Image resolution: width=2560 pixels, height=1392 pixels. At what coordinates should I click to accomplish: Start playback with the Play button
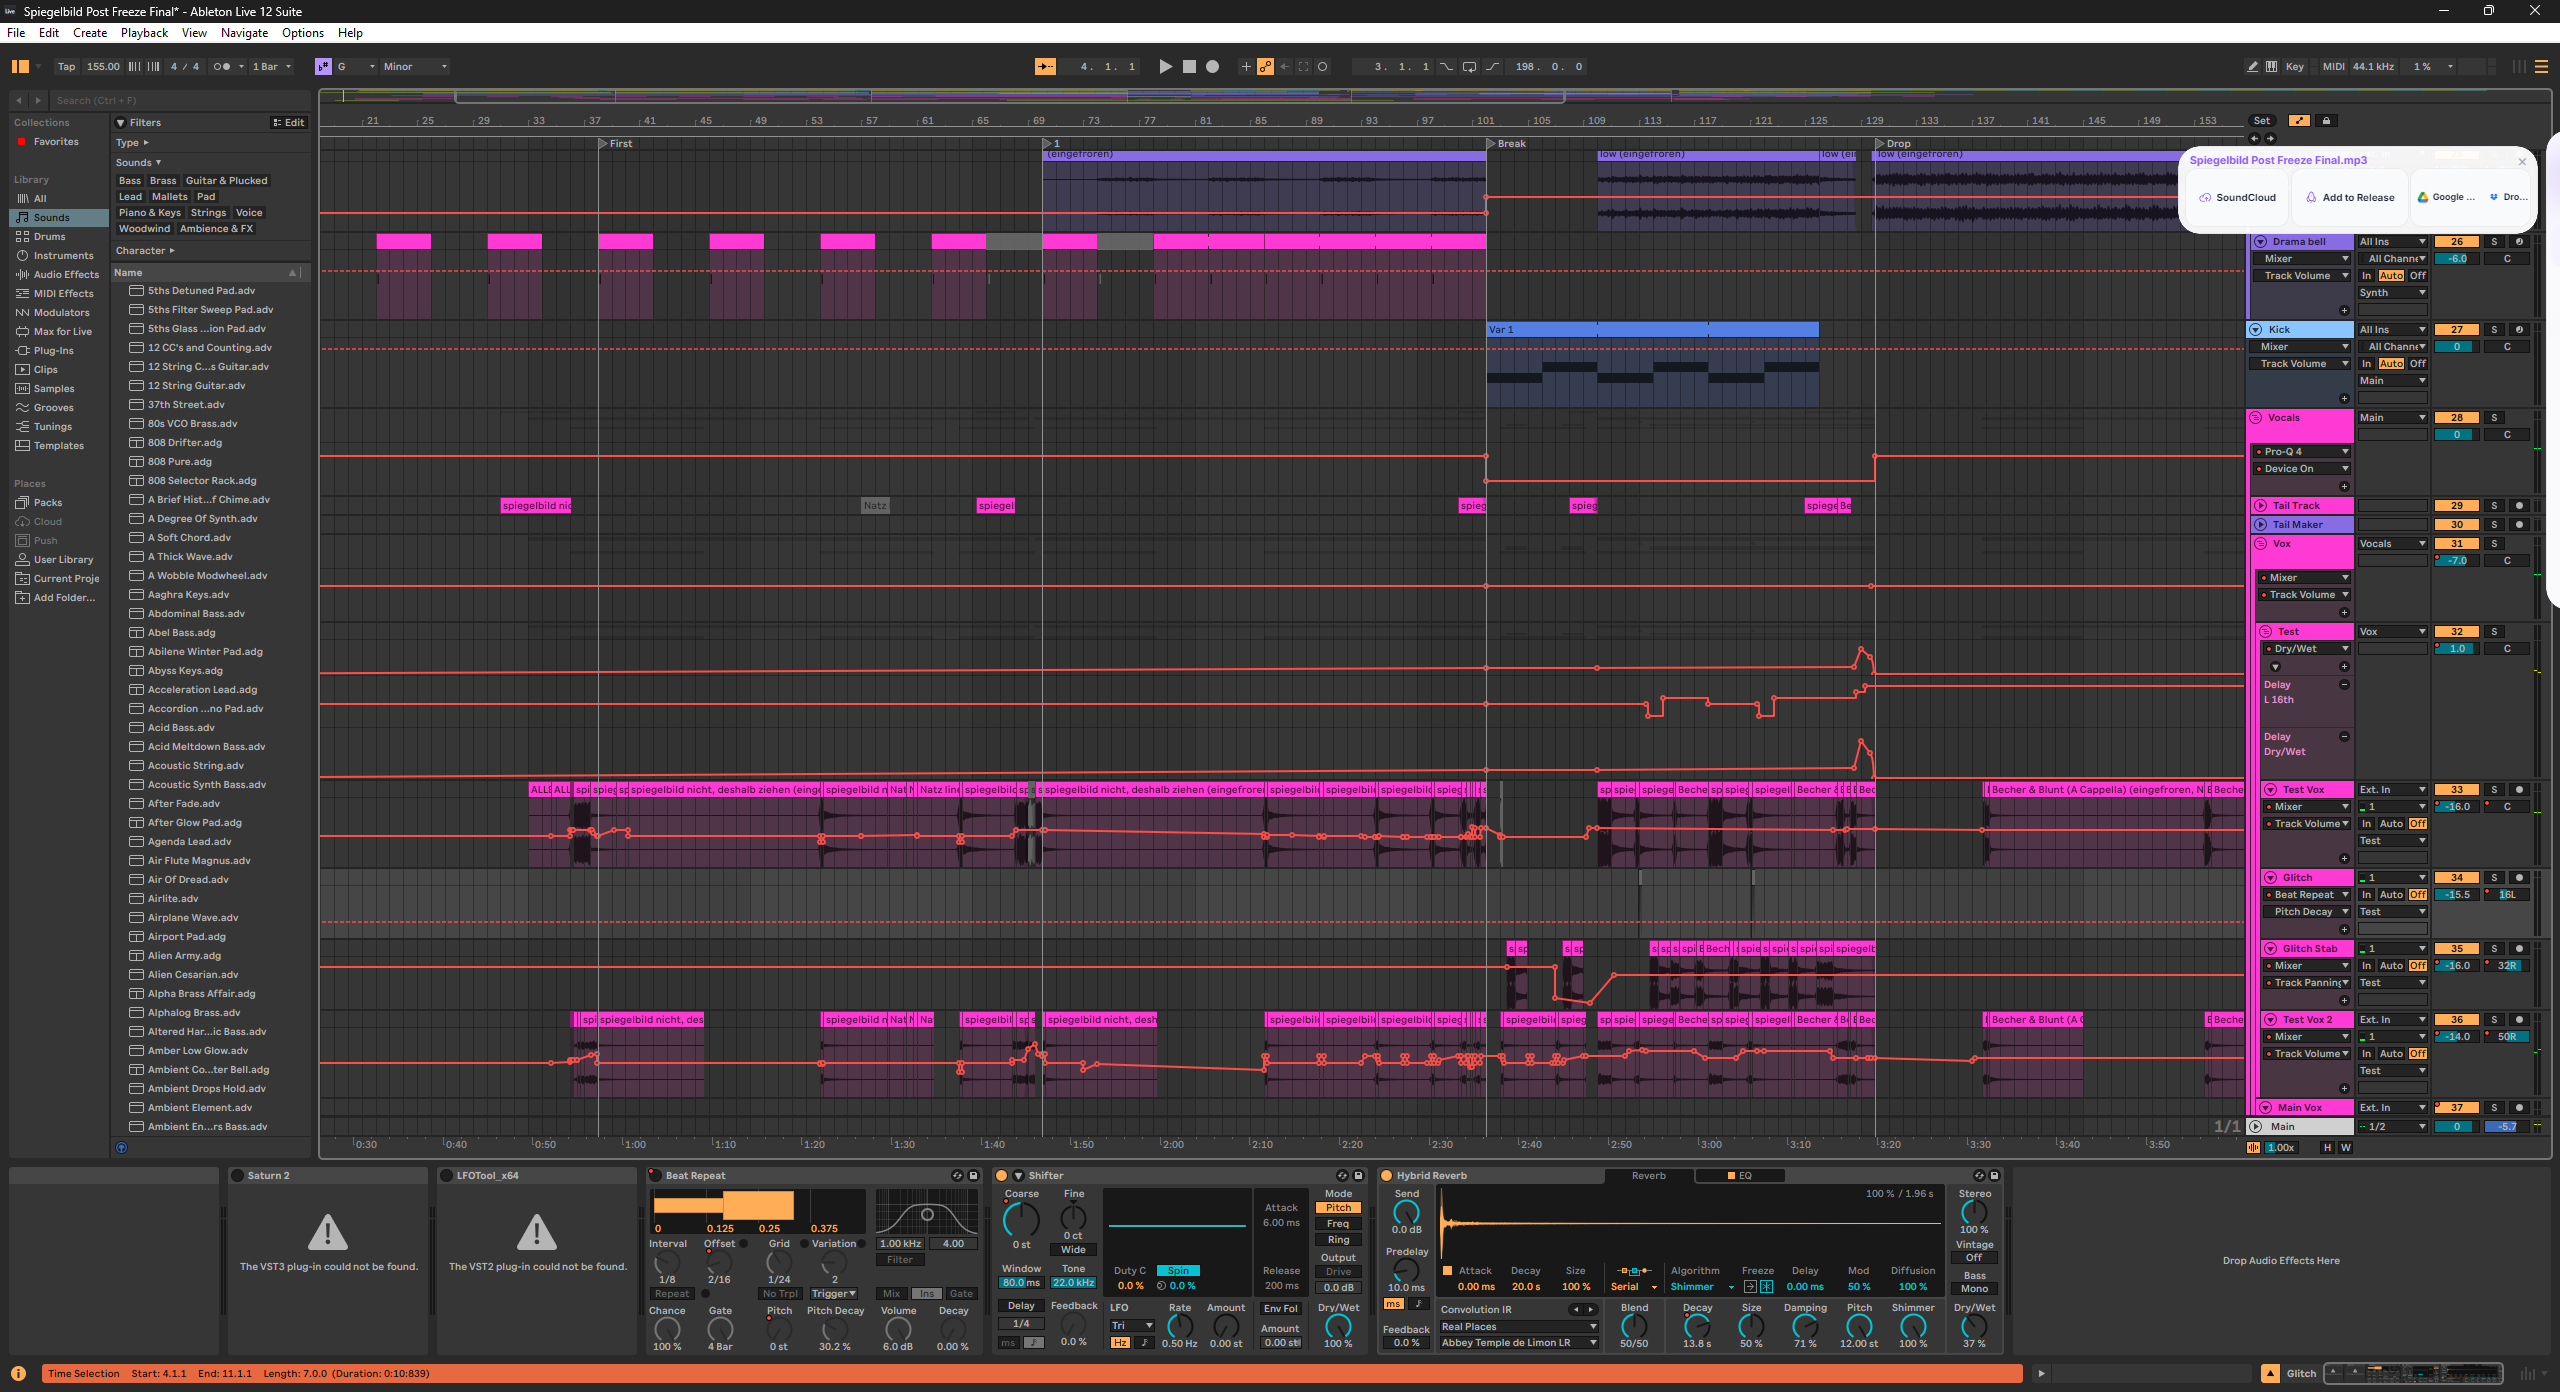pos(1165,67)
